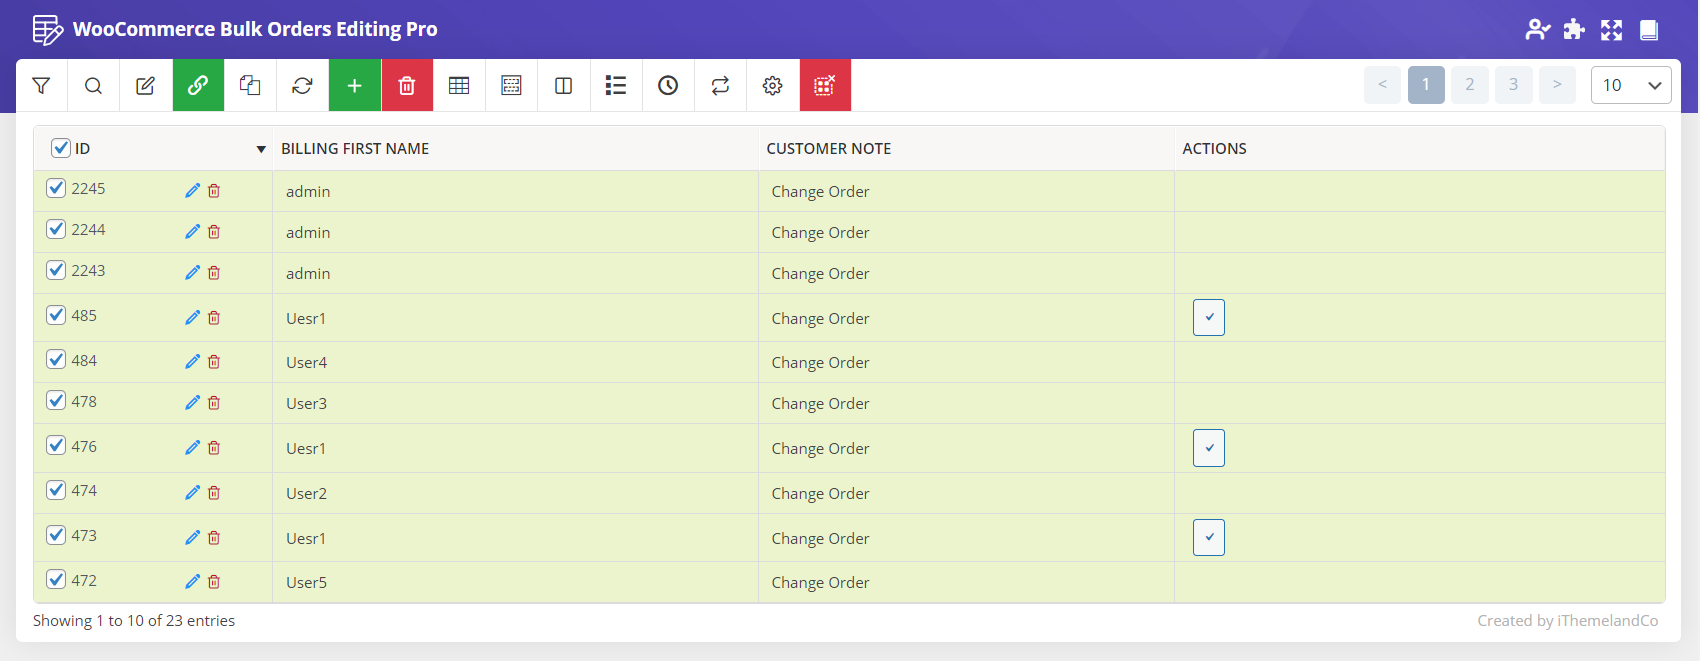Uncheck order 2244 checkbox

click(x=56, y=229)
